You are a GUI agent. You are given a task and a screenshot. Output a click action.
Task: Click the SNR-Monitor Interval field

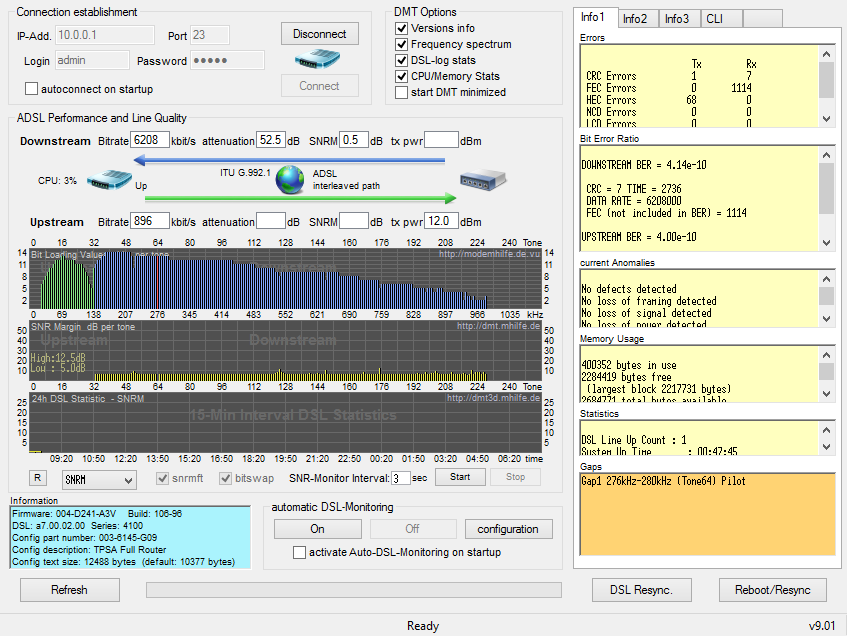(x=401, y=478)
